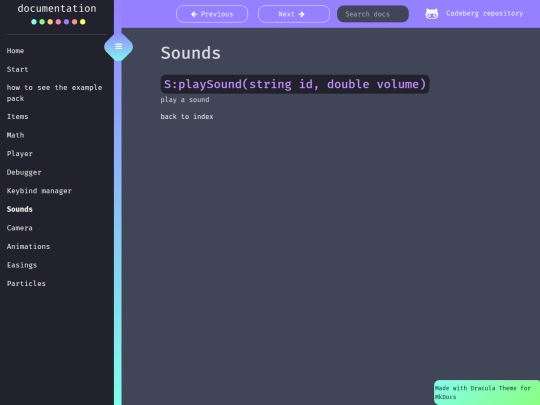Open the Player page
The image size is (540, 405).
(x=20, y=154)
